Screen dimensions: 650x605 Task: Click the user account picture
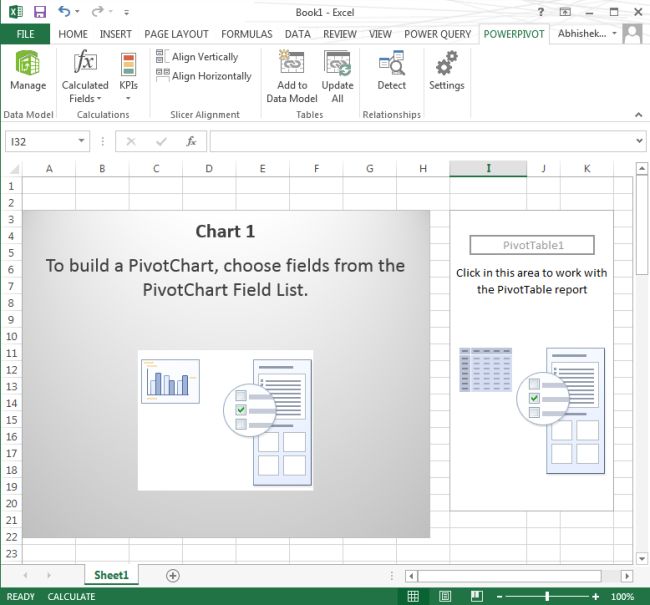tap(633, 34)
